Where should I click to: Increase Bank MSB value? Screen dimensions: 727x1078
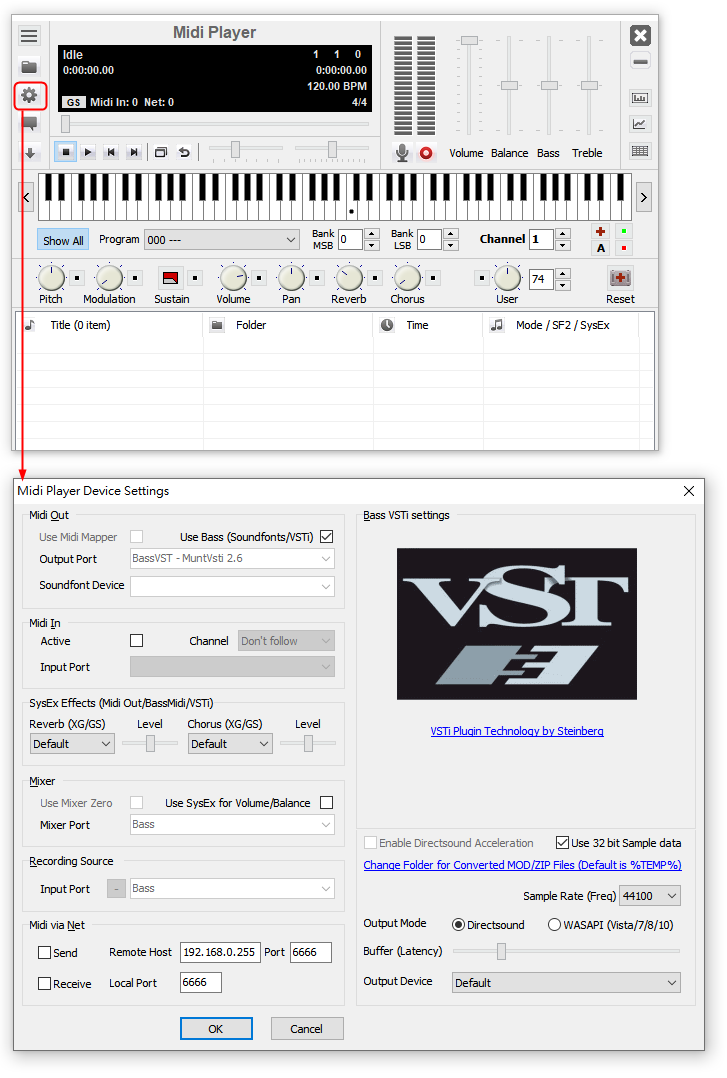coord(371,234)
